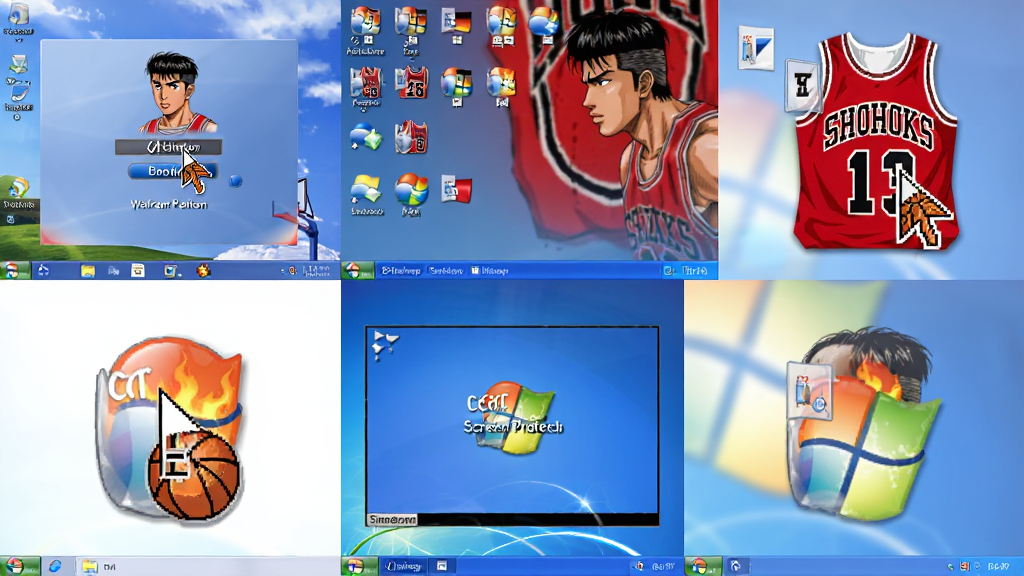Open the yellow folder in top-left taskbar
1024x576 pixels.
(x=88, y=271)
